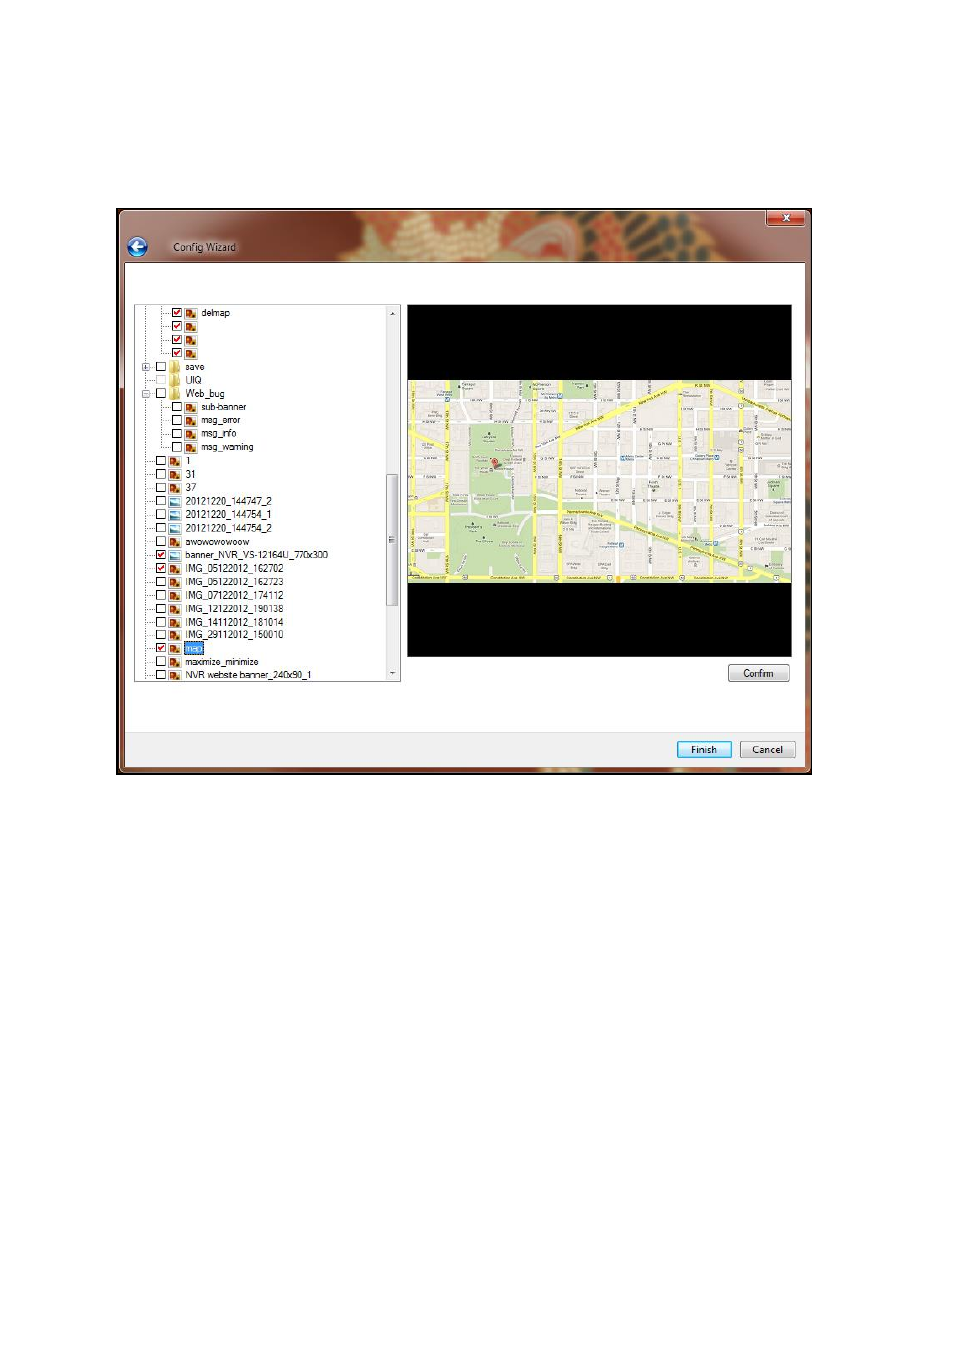
Task: Select the msg_error label
Action: coord(220,420)
